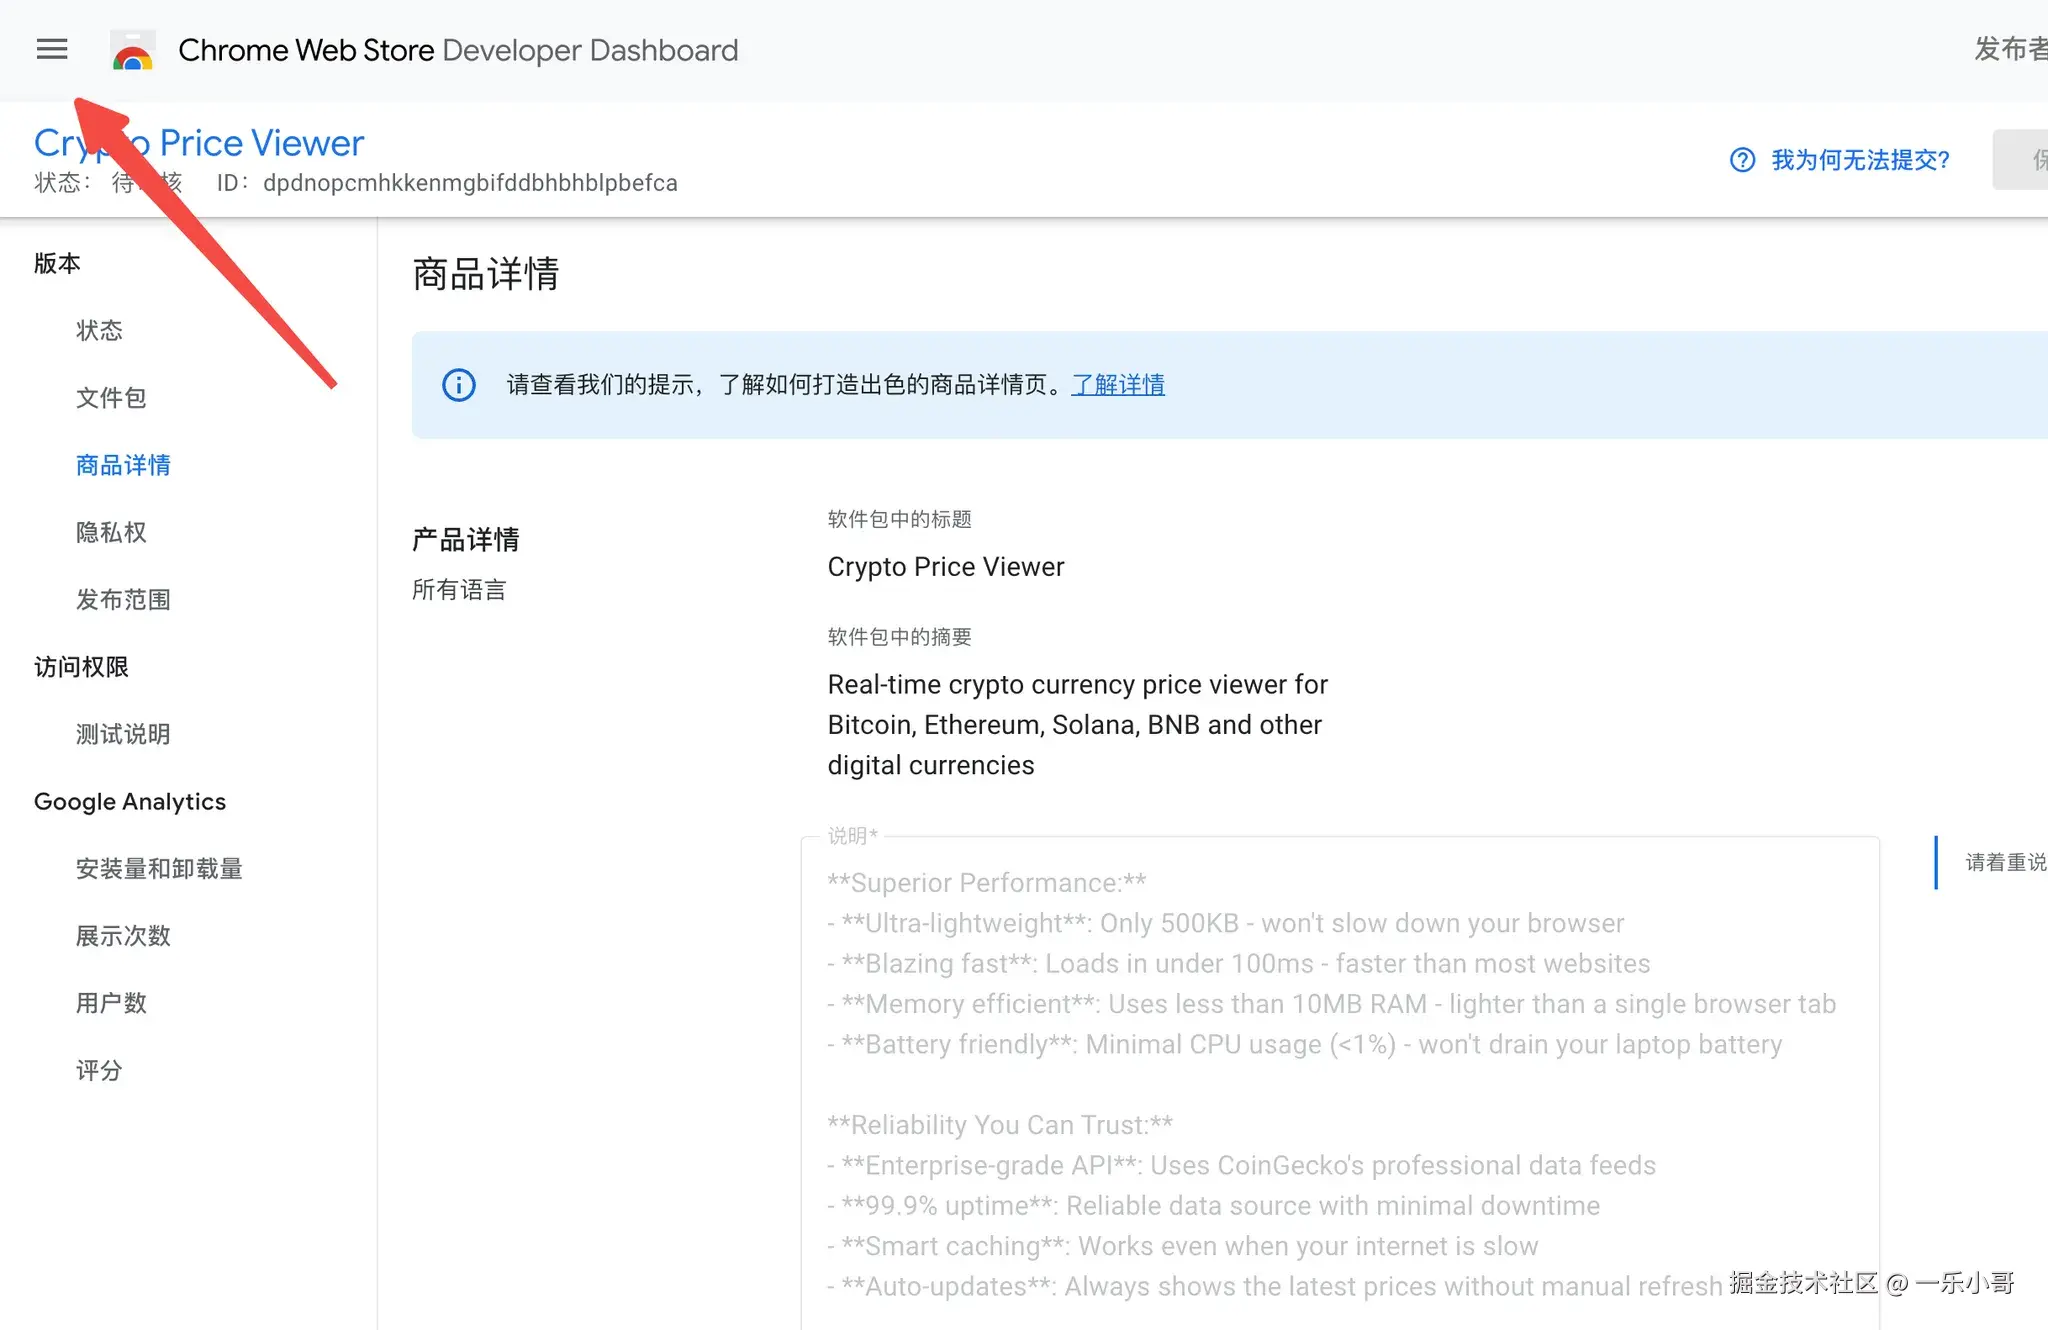Image resolution: width=2048 pixels, height=1330 pixels.
Task: Click the 了解详情 learn more link
Action: tap(1118, 385)
